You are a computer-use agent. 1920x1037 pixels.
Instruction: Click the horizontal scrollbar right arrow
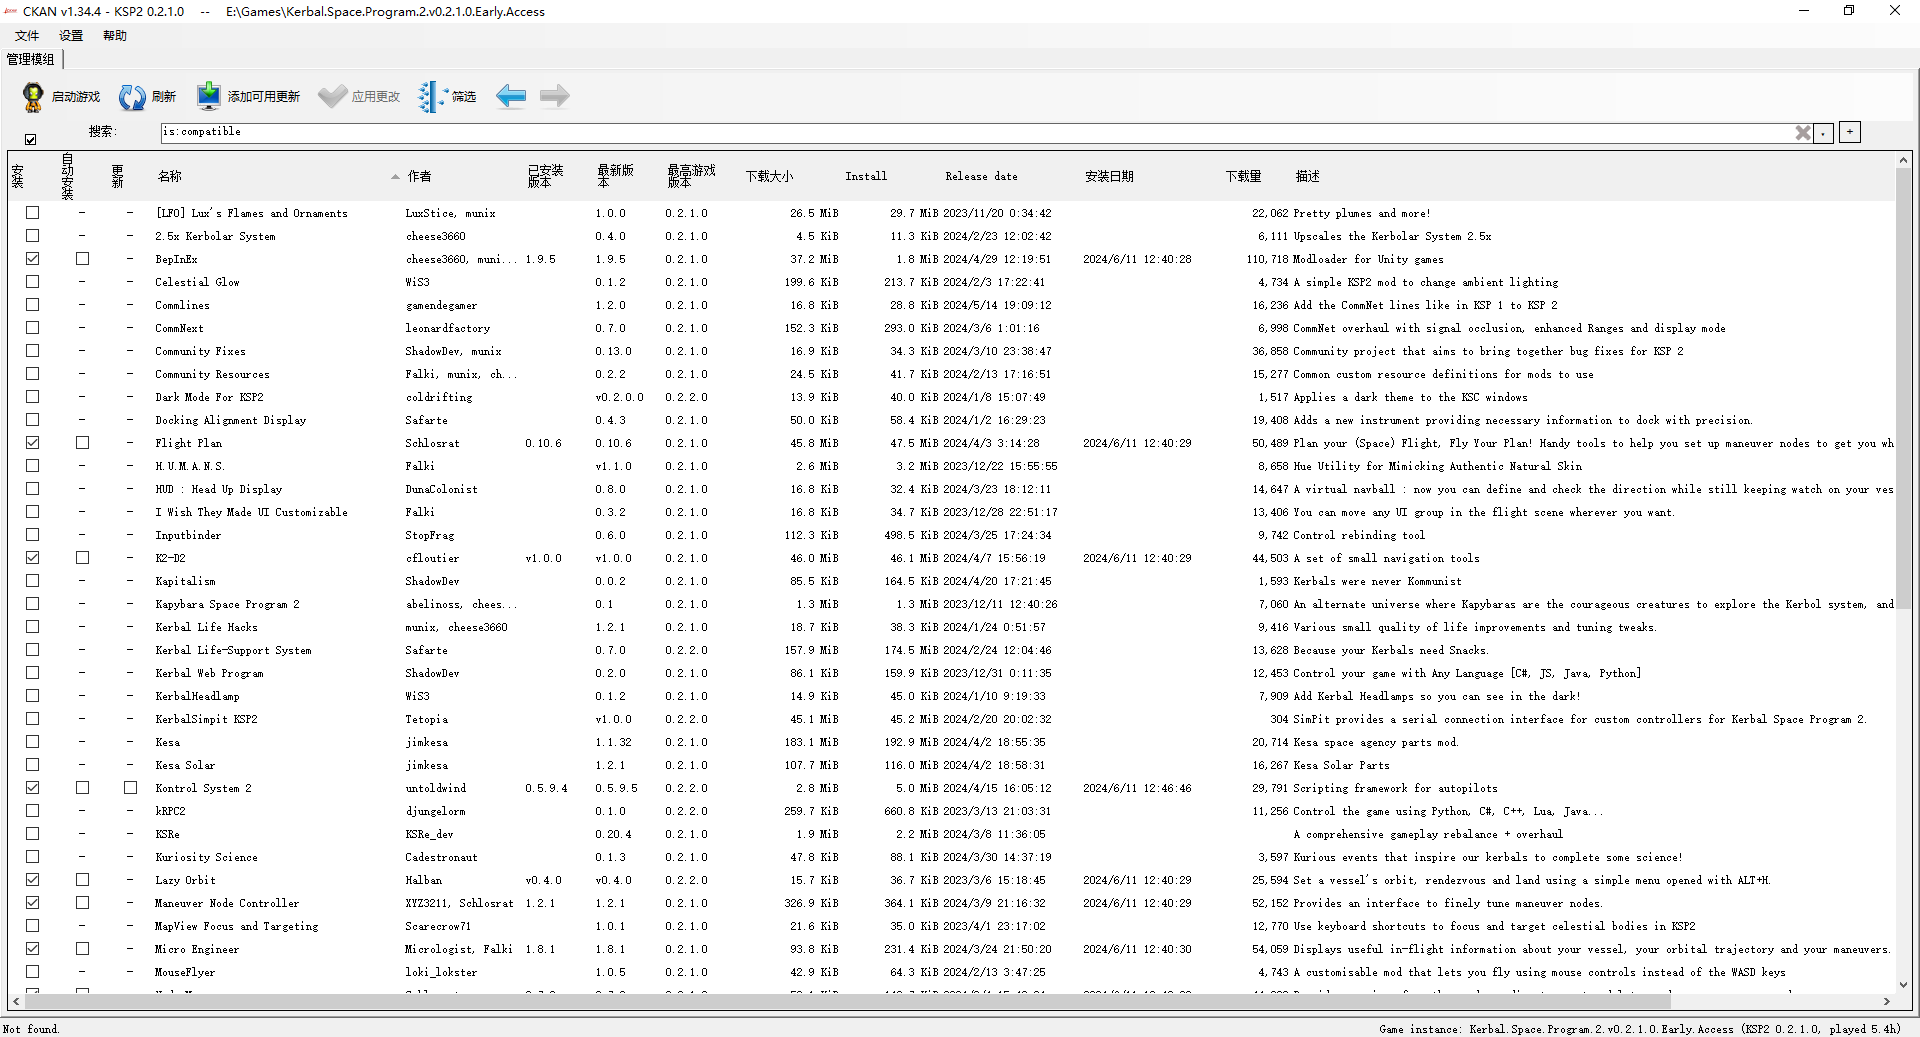[1887, 1001]
